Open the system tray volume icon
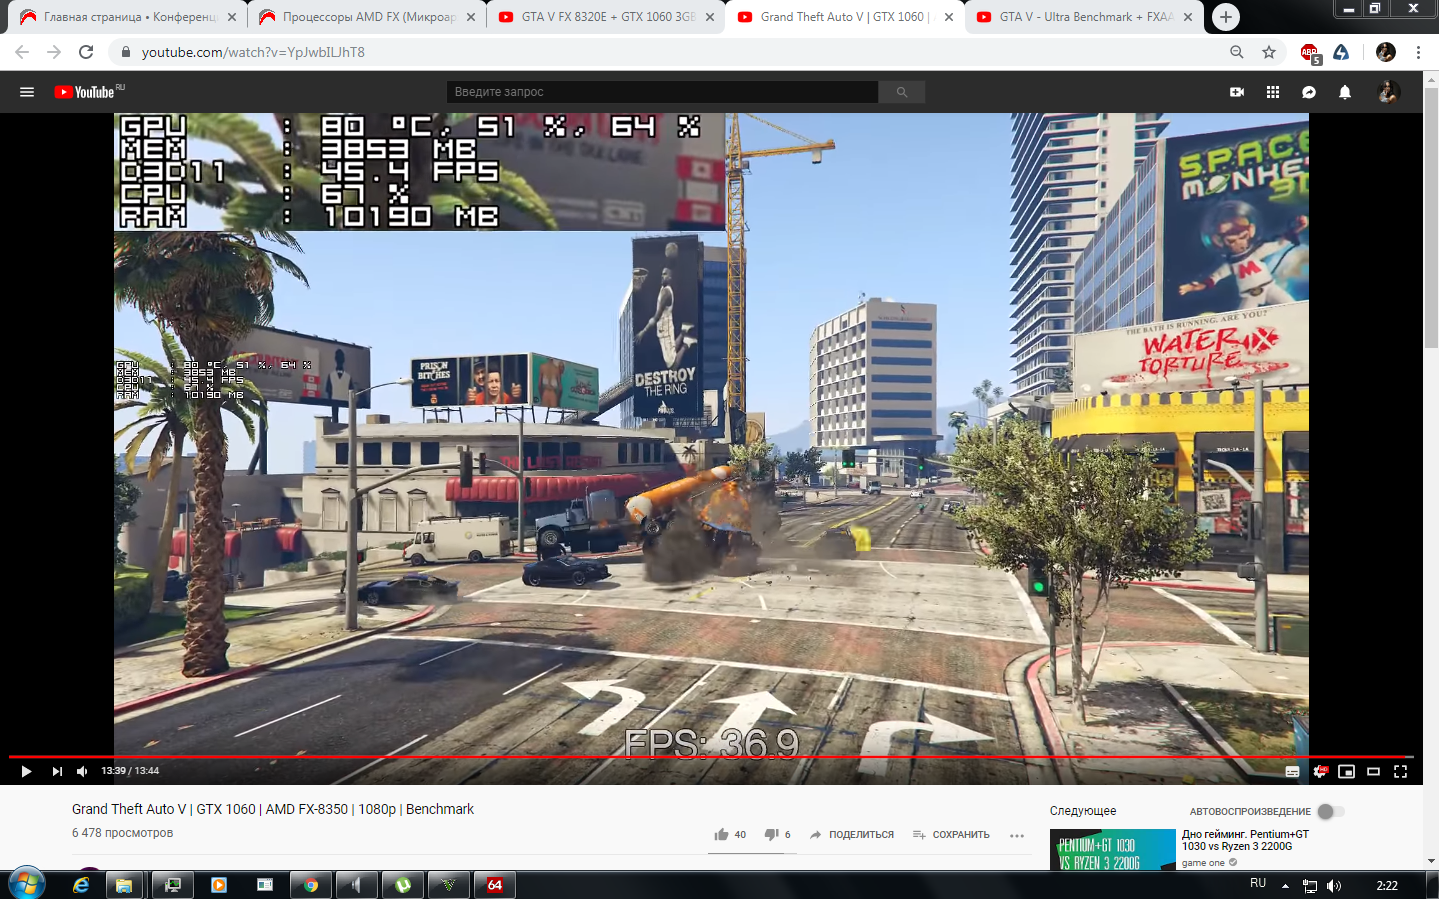The image size is (1439, 899). (1334, 886)
